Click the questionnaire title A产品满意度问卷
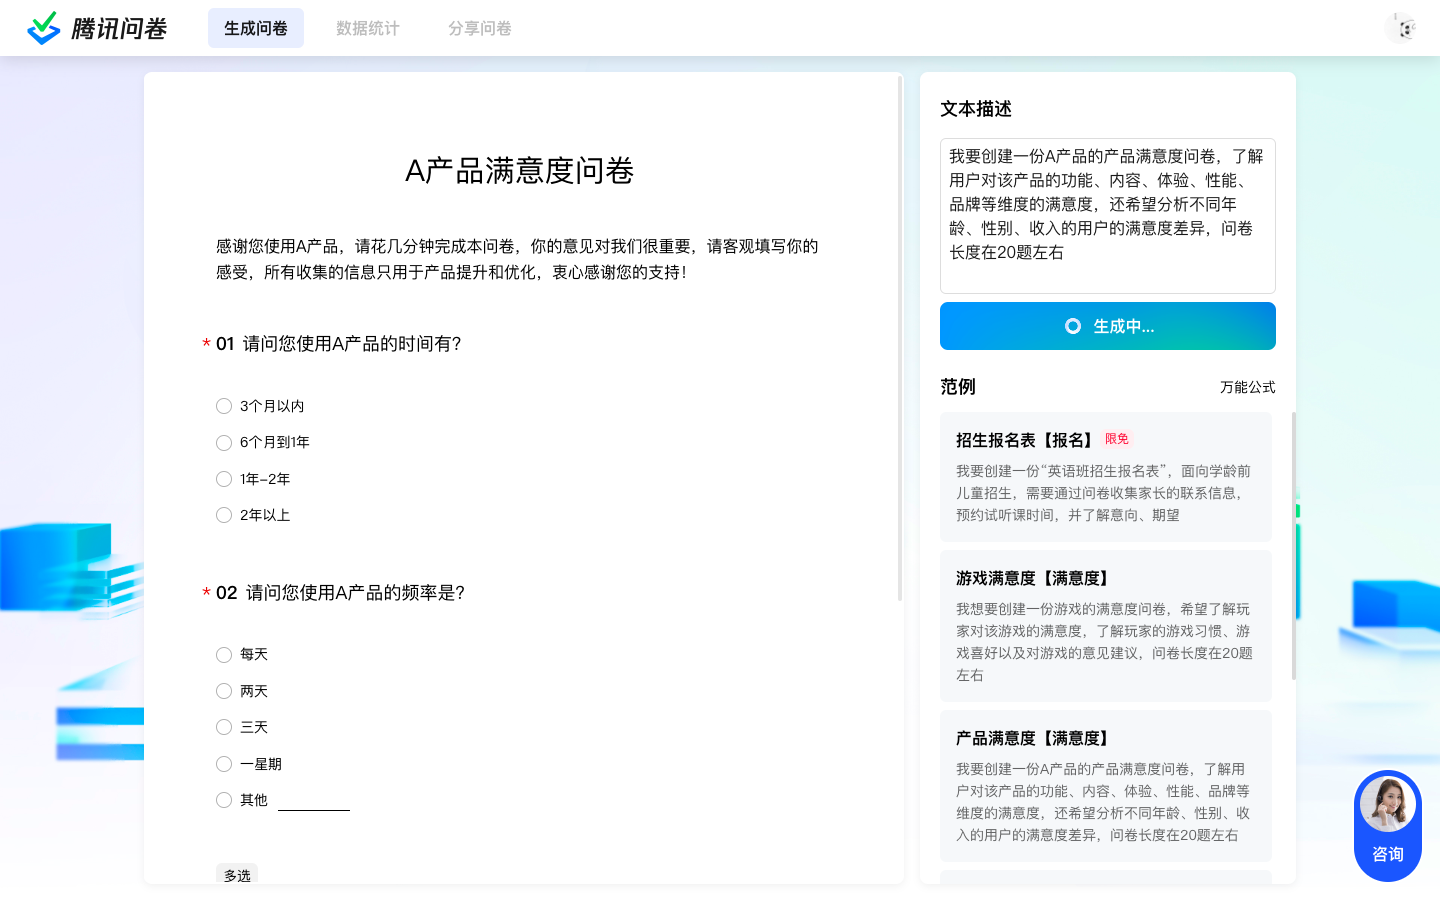 [520, 171]
